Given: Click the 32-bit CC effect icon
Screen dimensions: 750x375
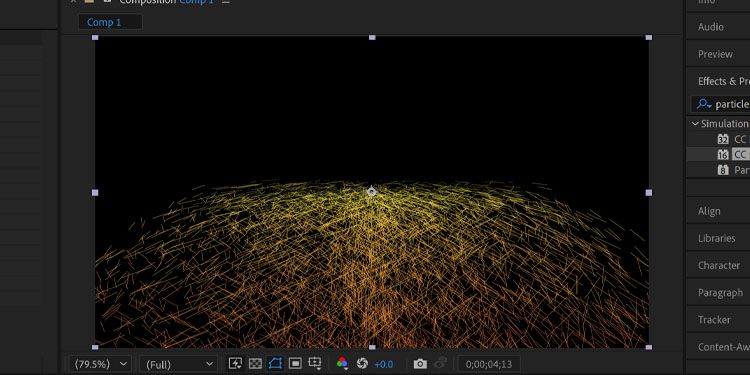Looking at the screenshot, I should 723,139.
